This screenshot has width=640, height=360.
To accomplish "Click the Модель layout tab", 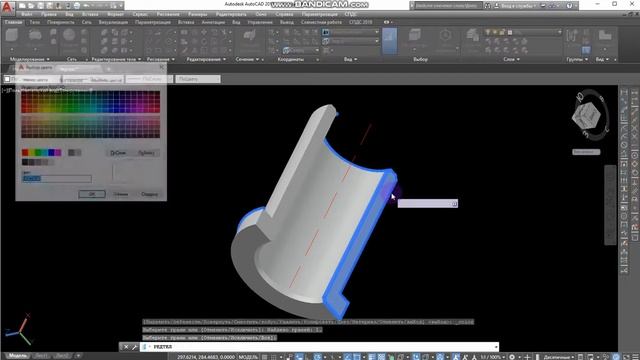I will pos(17,356).
